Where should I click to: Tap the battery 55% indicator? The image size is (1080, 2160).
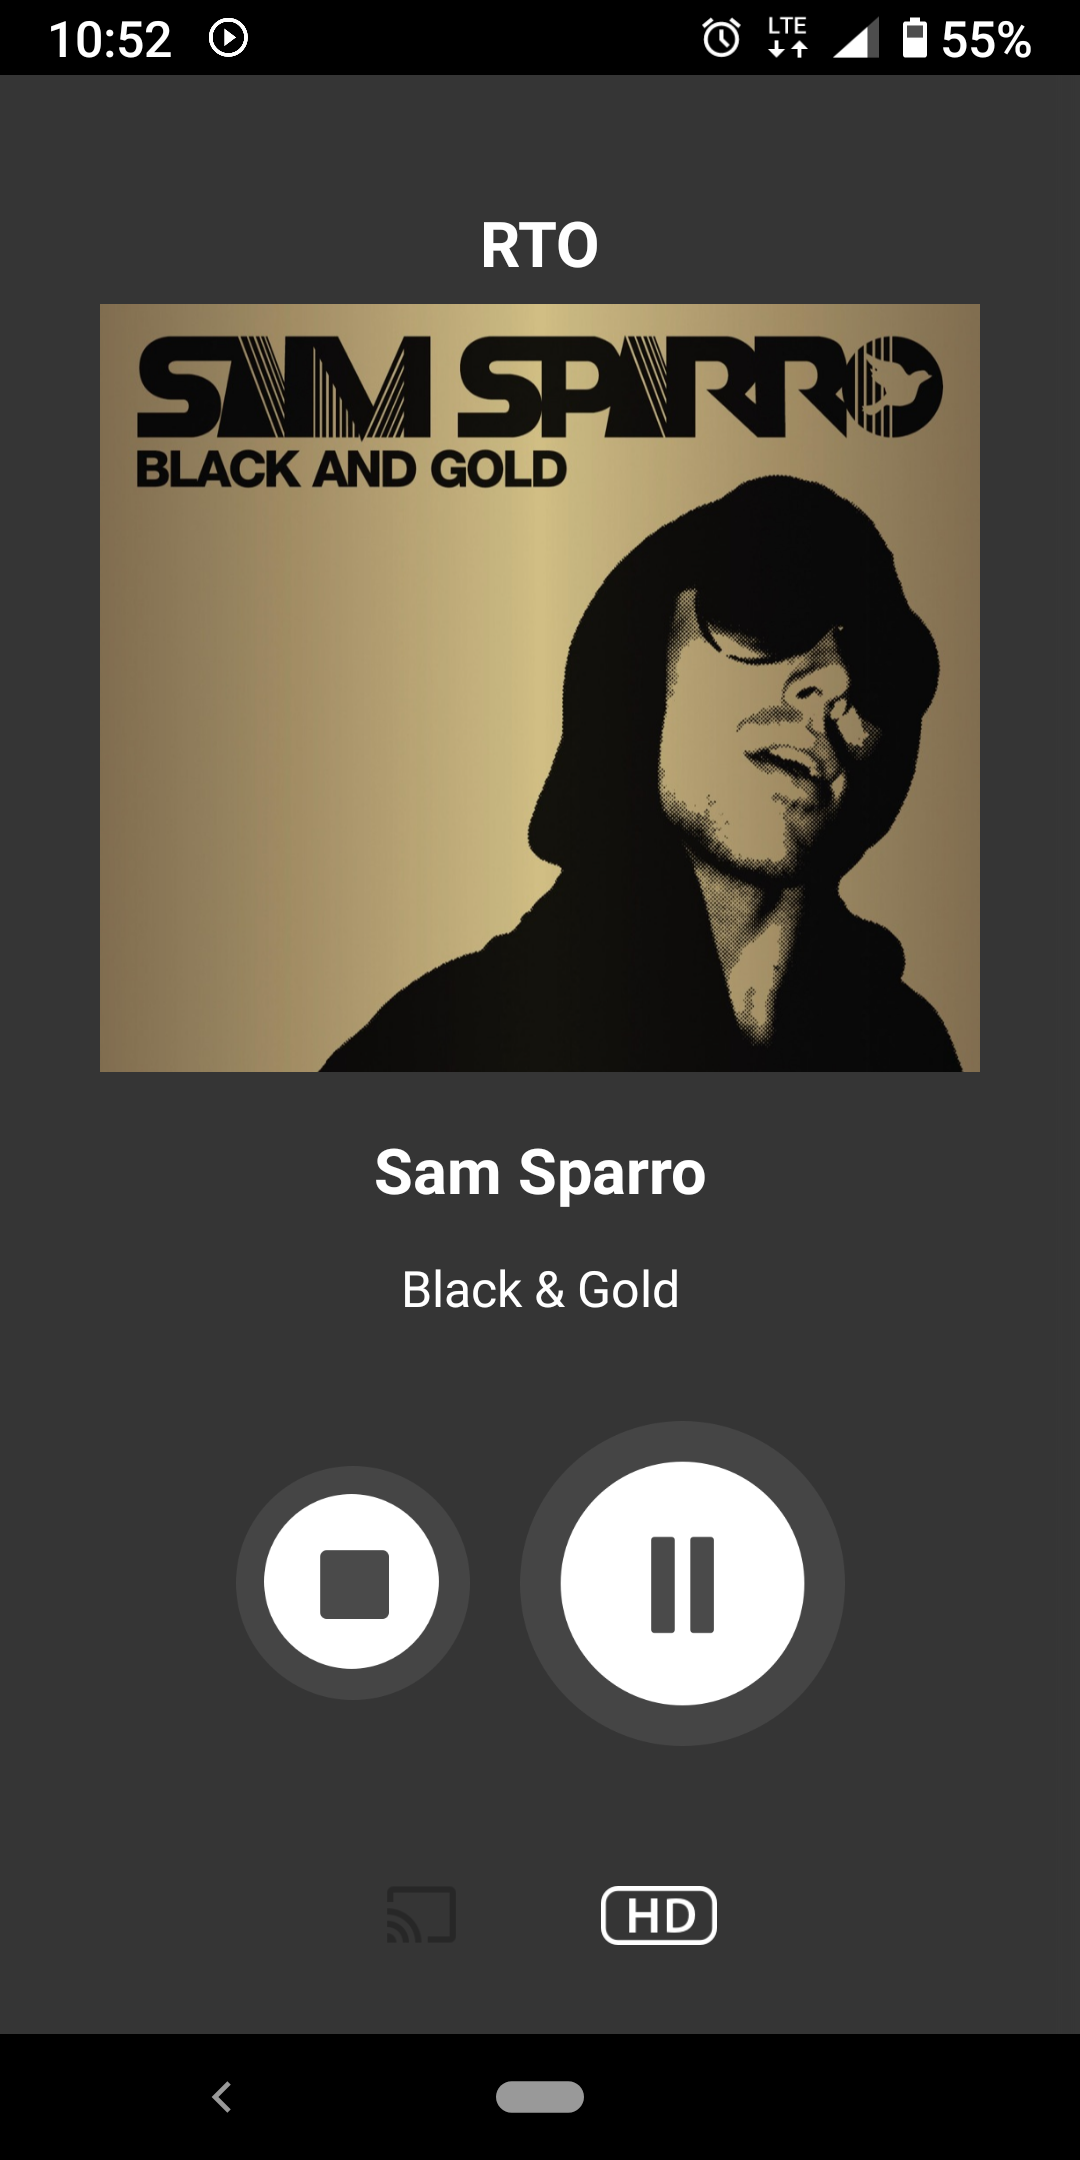[966, 39]
